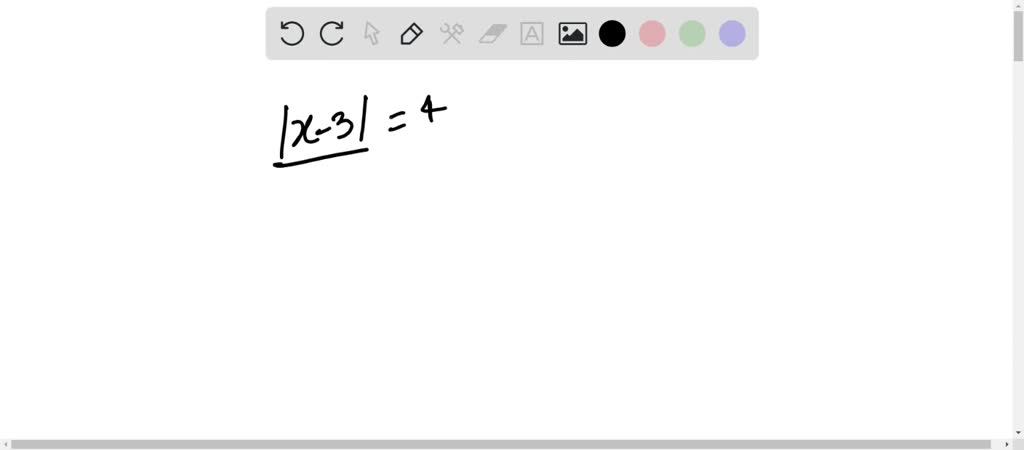The width and height of the screenshot is (1024, 450).
Task: Choose the green color swatch
Action: point(692,33)
